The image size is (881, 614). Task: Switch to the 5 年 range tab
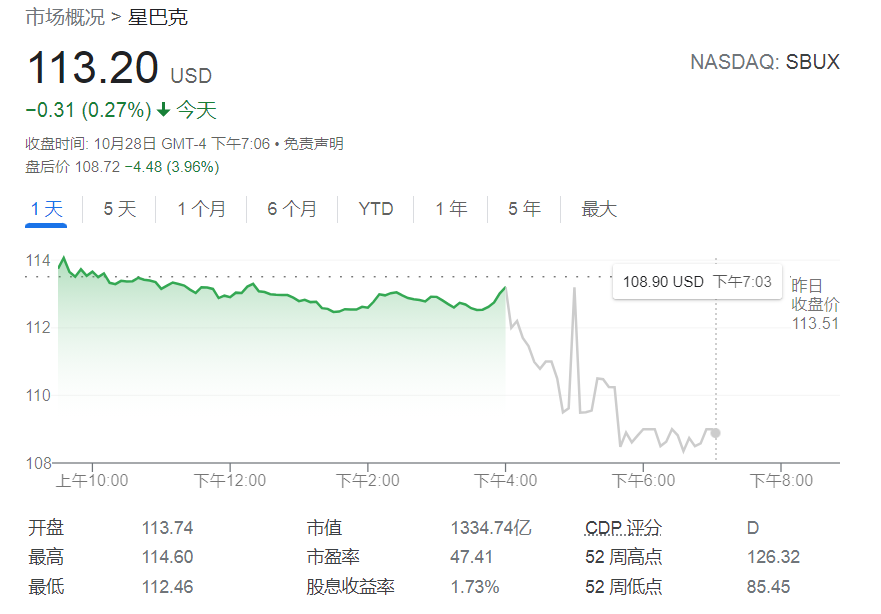524,209
